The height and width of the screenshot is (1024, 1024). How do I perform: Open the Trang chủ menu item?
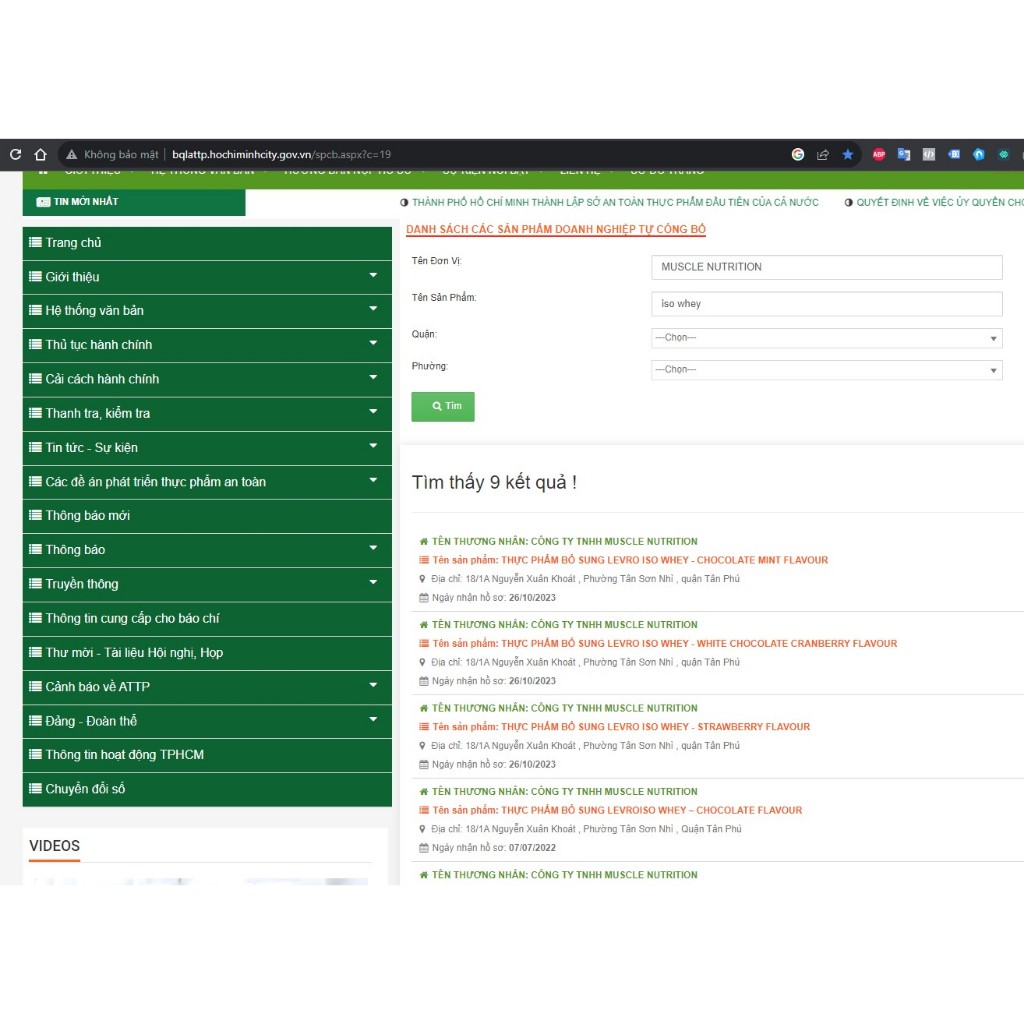point(207,243)
